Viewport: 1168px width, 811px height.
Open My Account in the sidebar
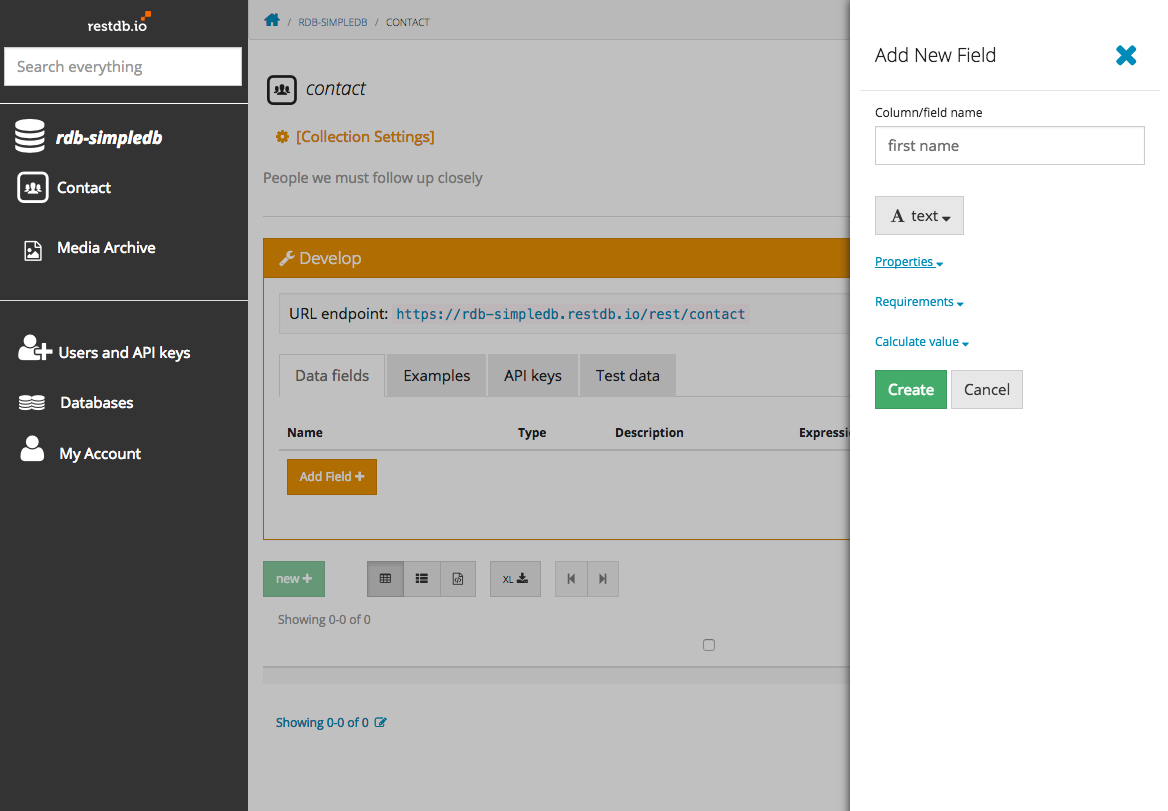(101, 454)
